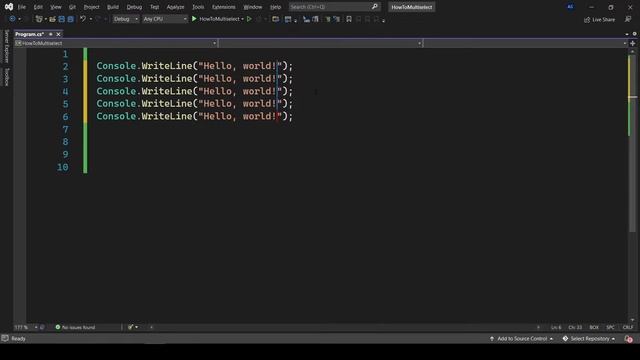The height and width of the screenshot is (360, 640).
Task: Open the Git menu
Action: [72, 7]
